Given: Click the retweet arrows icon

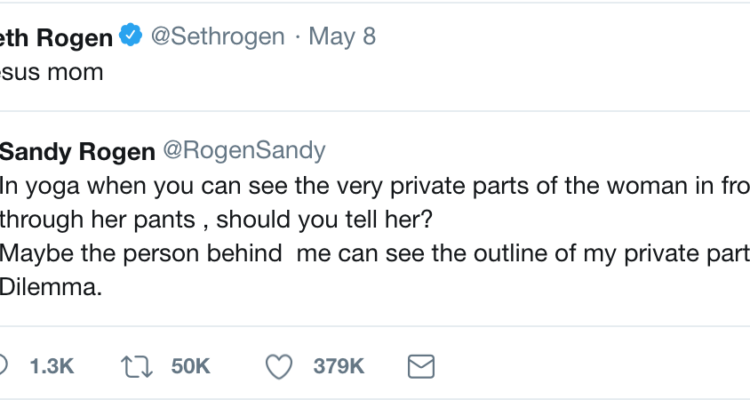Looking at the screenshot, I should tap(139, 365).
